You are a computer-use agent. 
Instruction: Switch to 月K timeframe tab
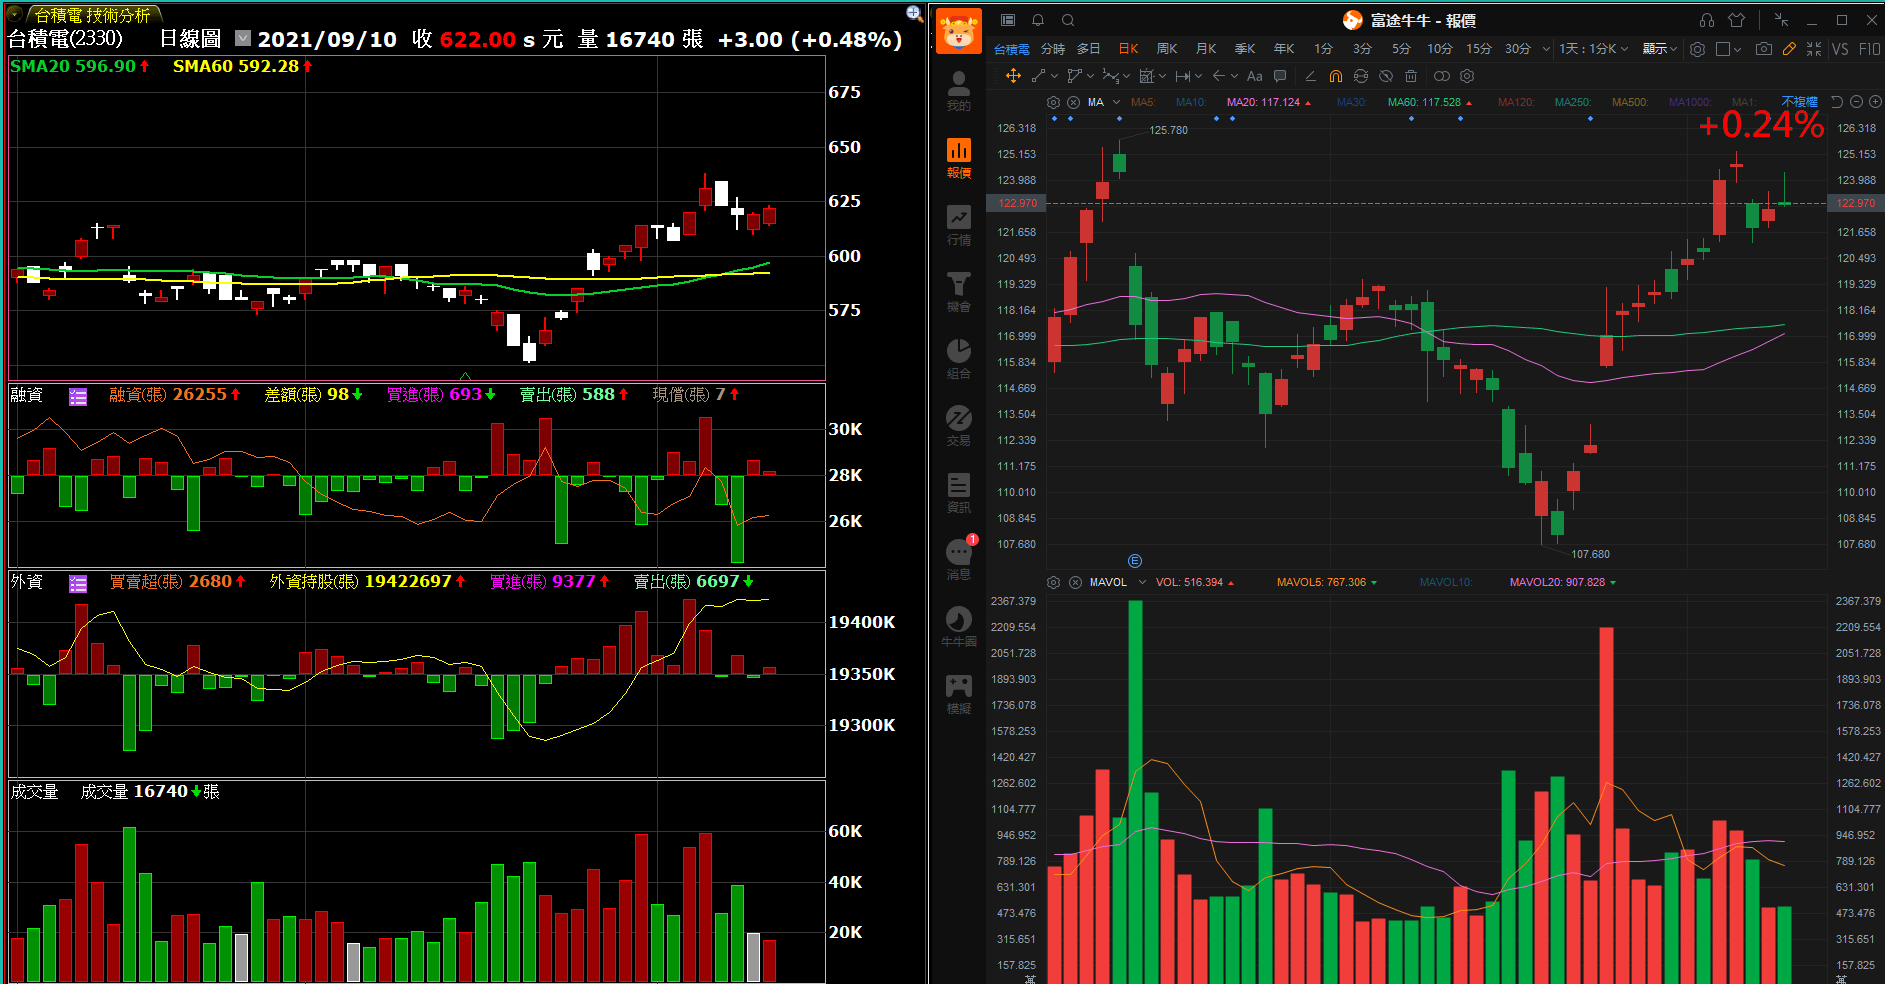click(1206, 49)
